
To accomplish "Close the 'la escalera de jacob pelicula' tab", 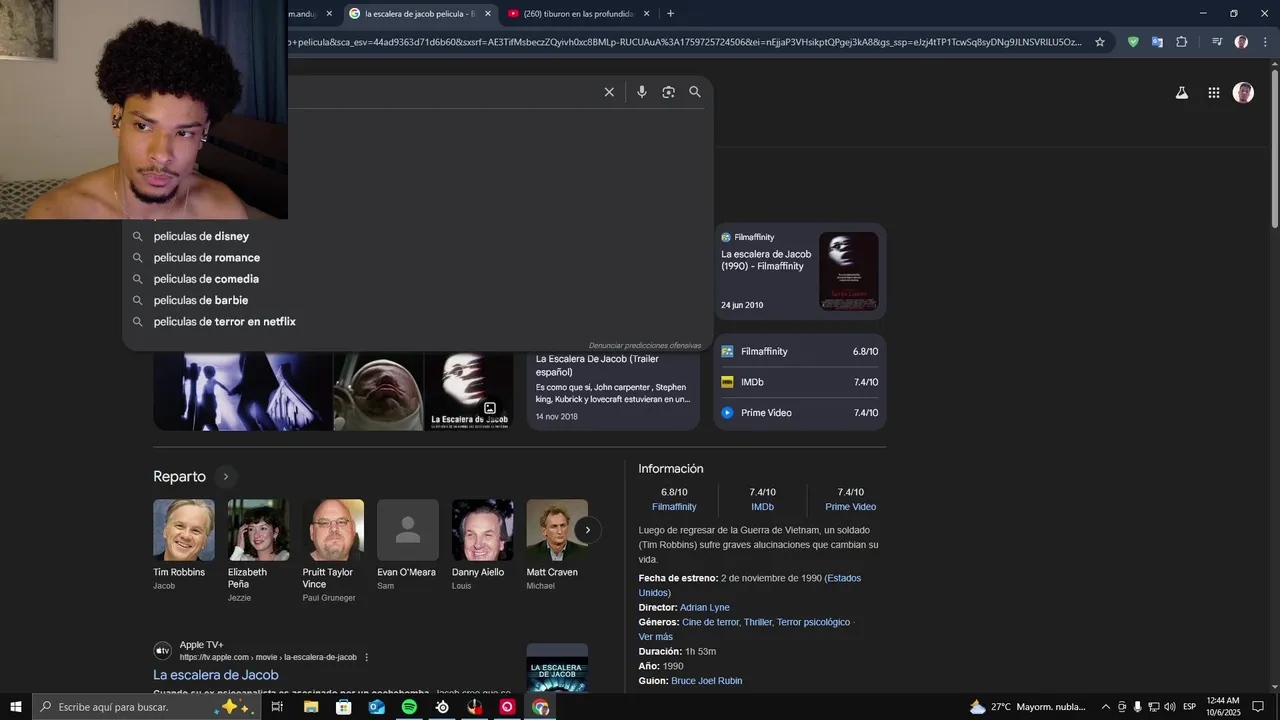I will pyautogui.click(x=488, y=14).
